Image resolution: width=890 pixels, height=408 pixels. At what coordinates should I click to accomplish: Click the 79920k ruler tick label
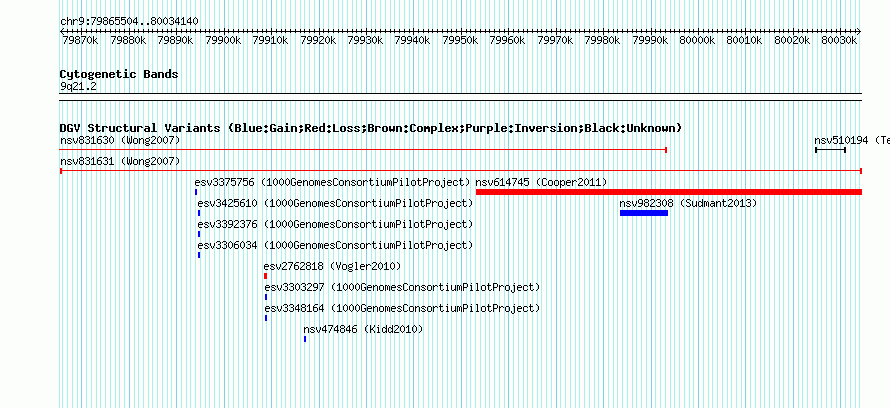pyautogui.click(x=318, y=40)
